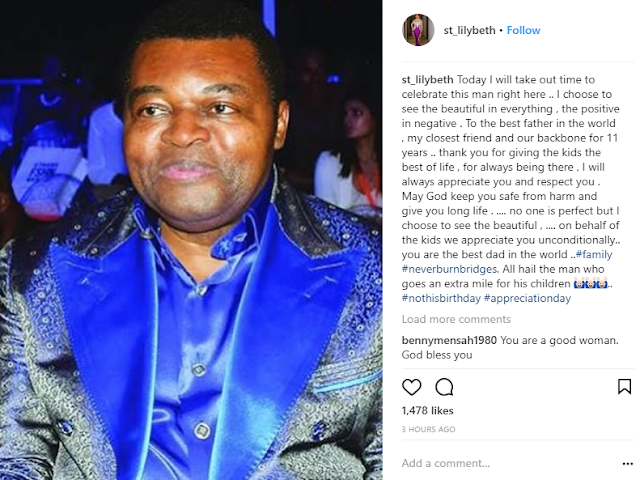This screenshot has width=640, height=480.
Task: Visit bennymensah1980 commenter profile
Action: tap(449, 340)
